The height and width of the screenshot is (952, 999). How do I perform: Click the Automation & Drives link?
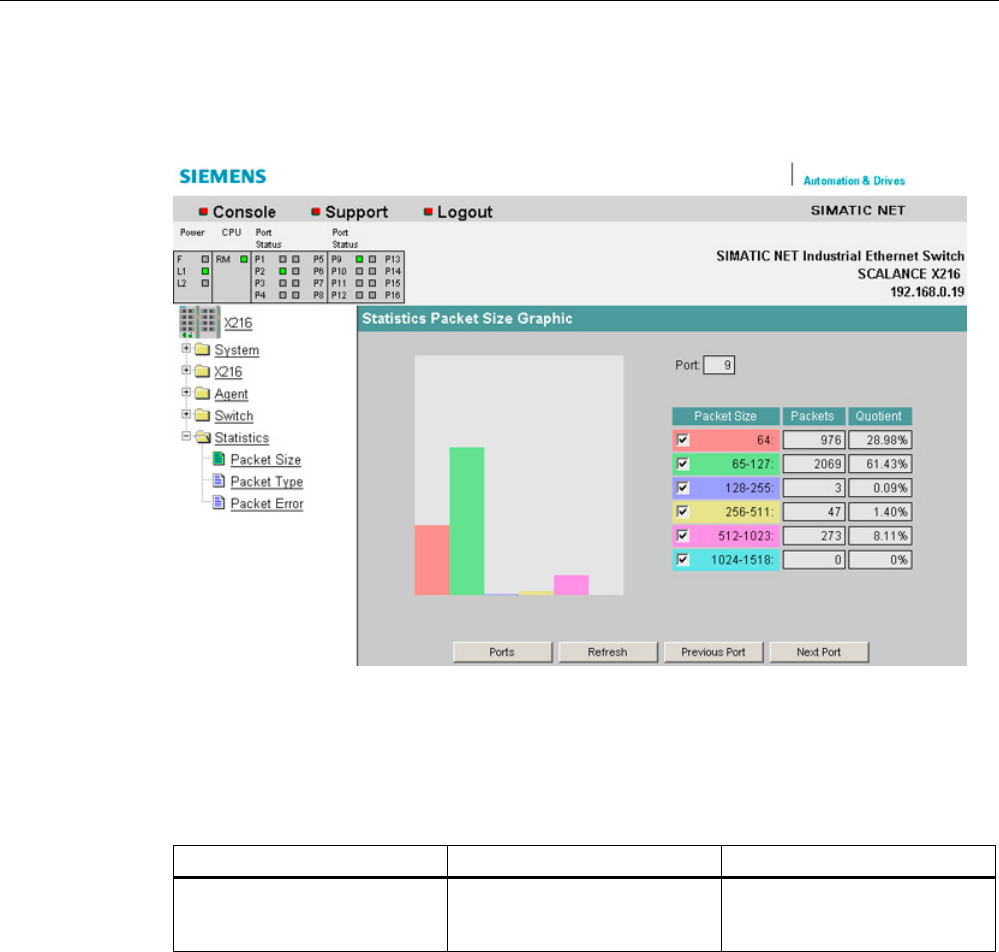pos(854,181)
